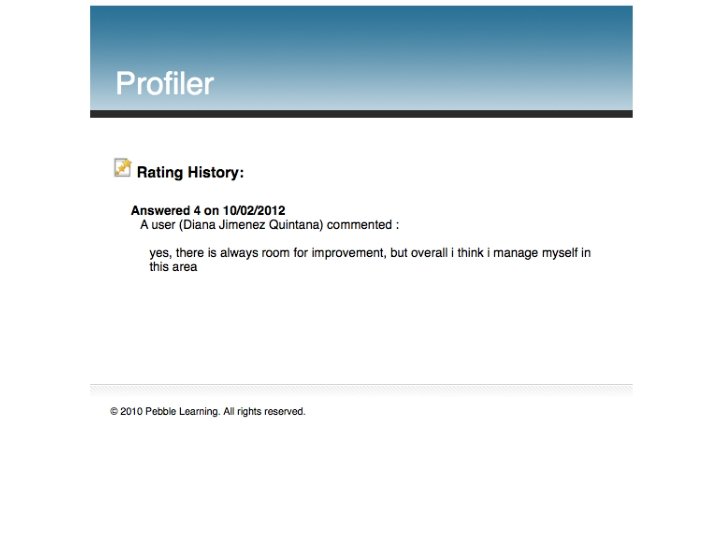
Task: Click the comment line starting "yes, there is always room"
Action: 370,253
